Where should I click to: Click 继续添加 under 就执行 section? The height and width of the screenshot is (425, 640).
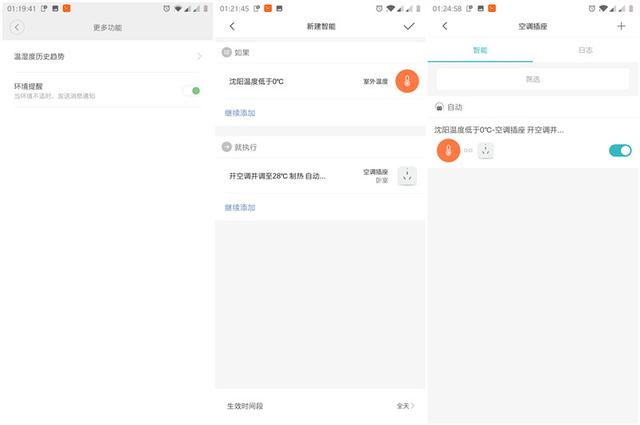240,208
